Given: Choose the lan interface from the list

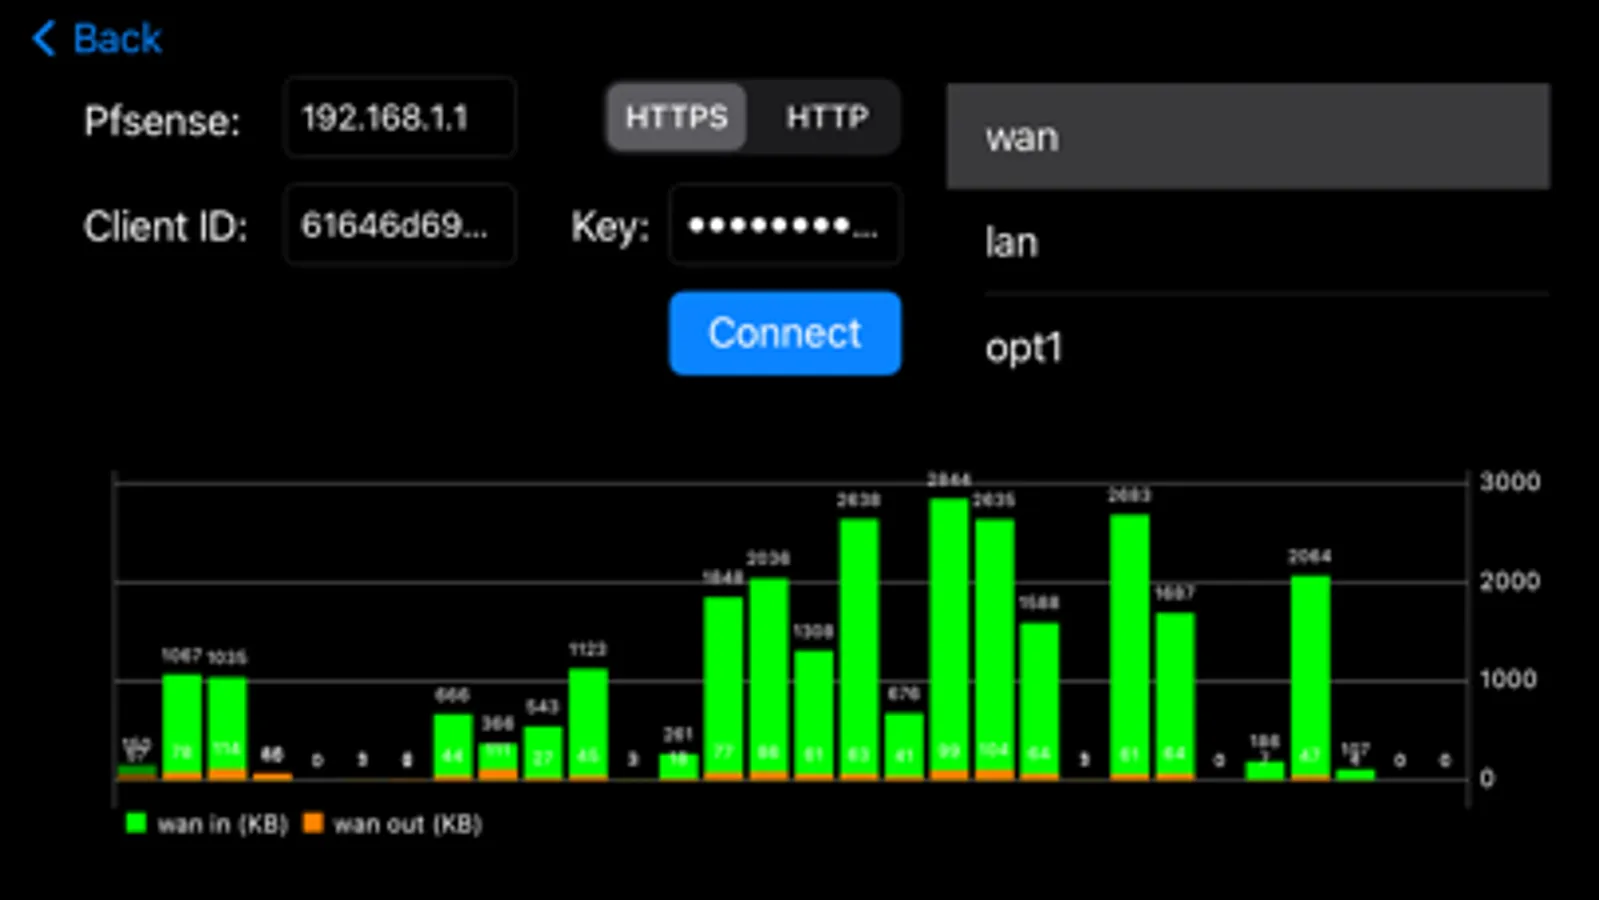Looking at the screenshot, I should click(1248, 243).
